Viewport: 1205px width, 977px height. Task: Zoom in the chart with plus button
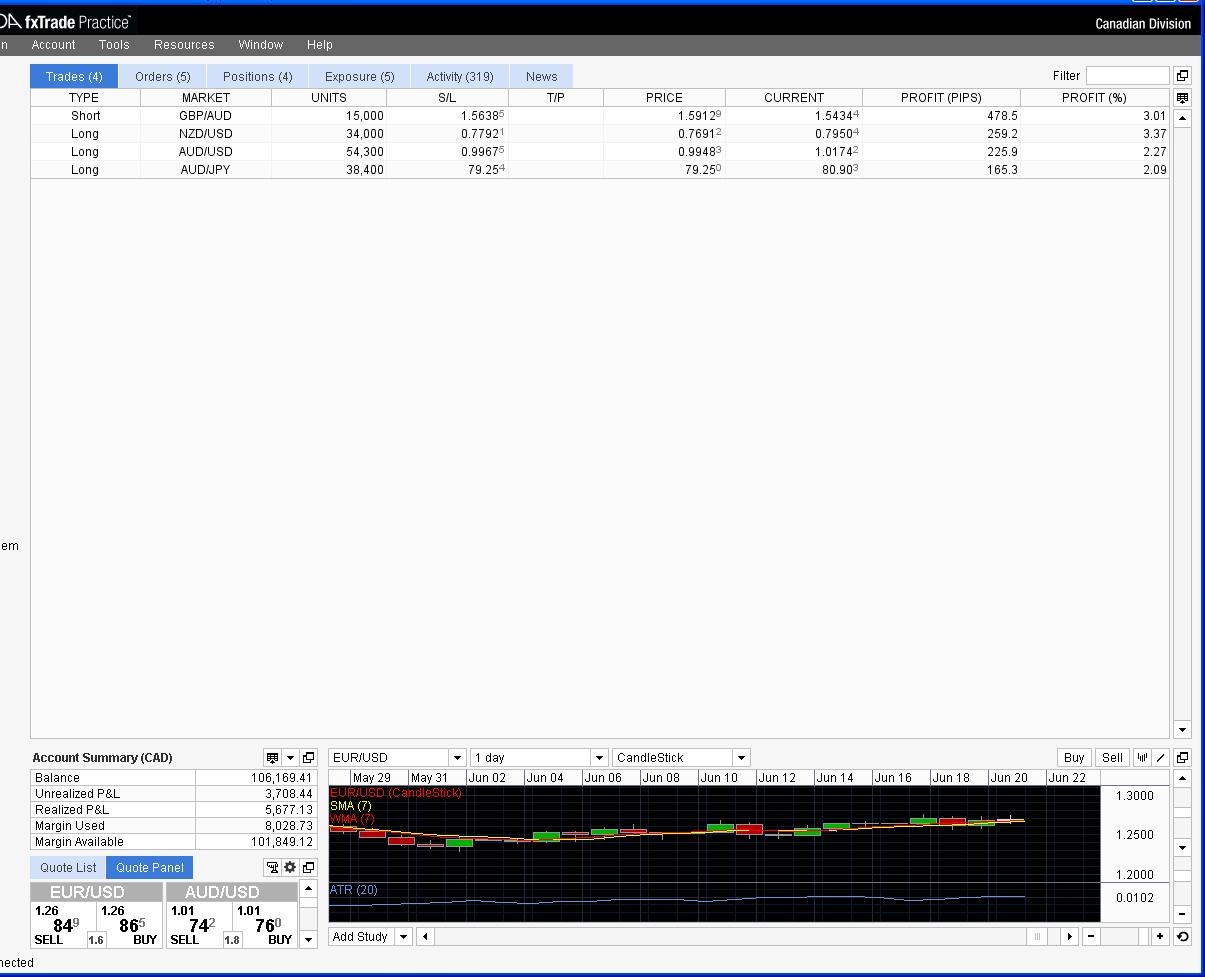pyautogui.click(x=1160, y=937)
